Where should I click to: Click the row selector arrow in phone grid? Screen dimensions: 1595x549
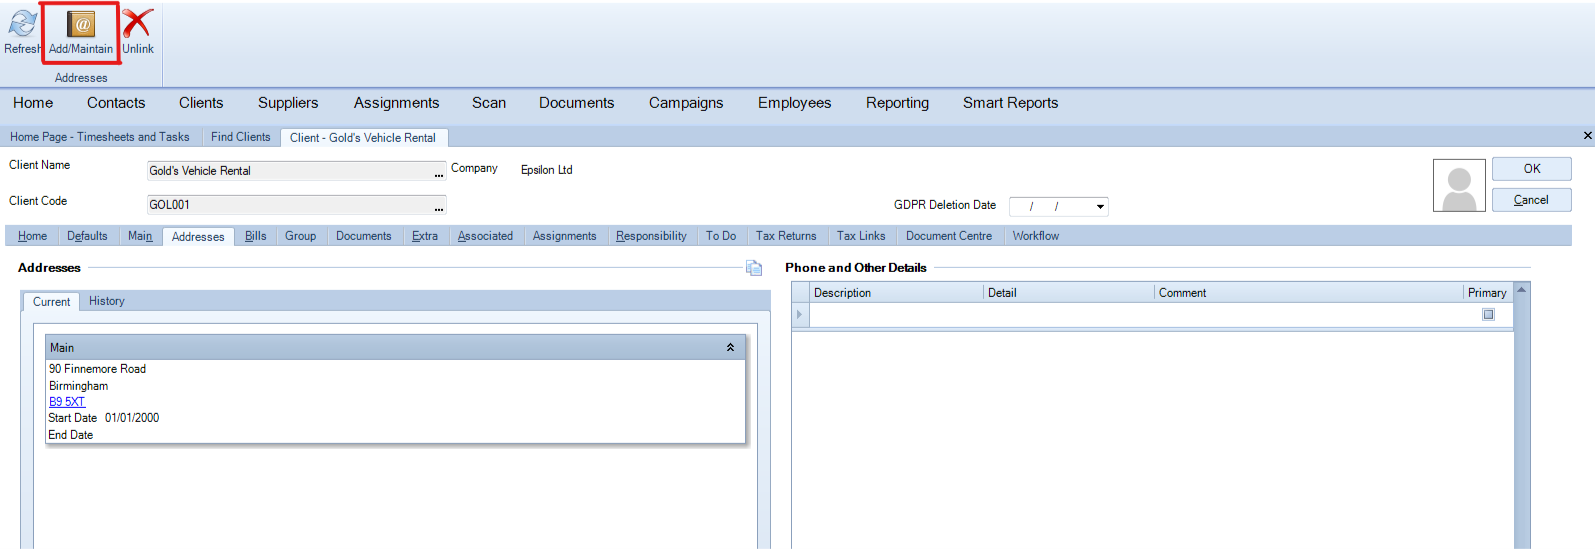pos(799,314)
